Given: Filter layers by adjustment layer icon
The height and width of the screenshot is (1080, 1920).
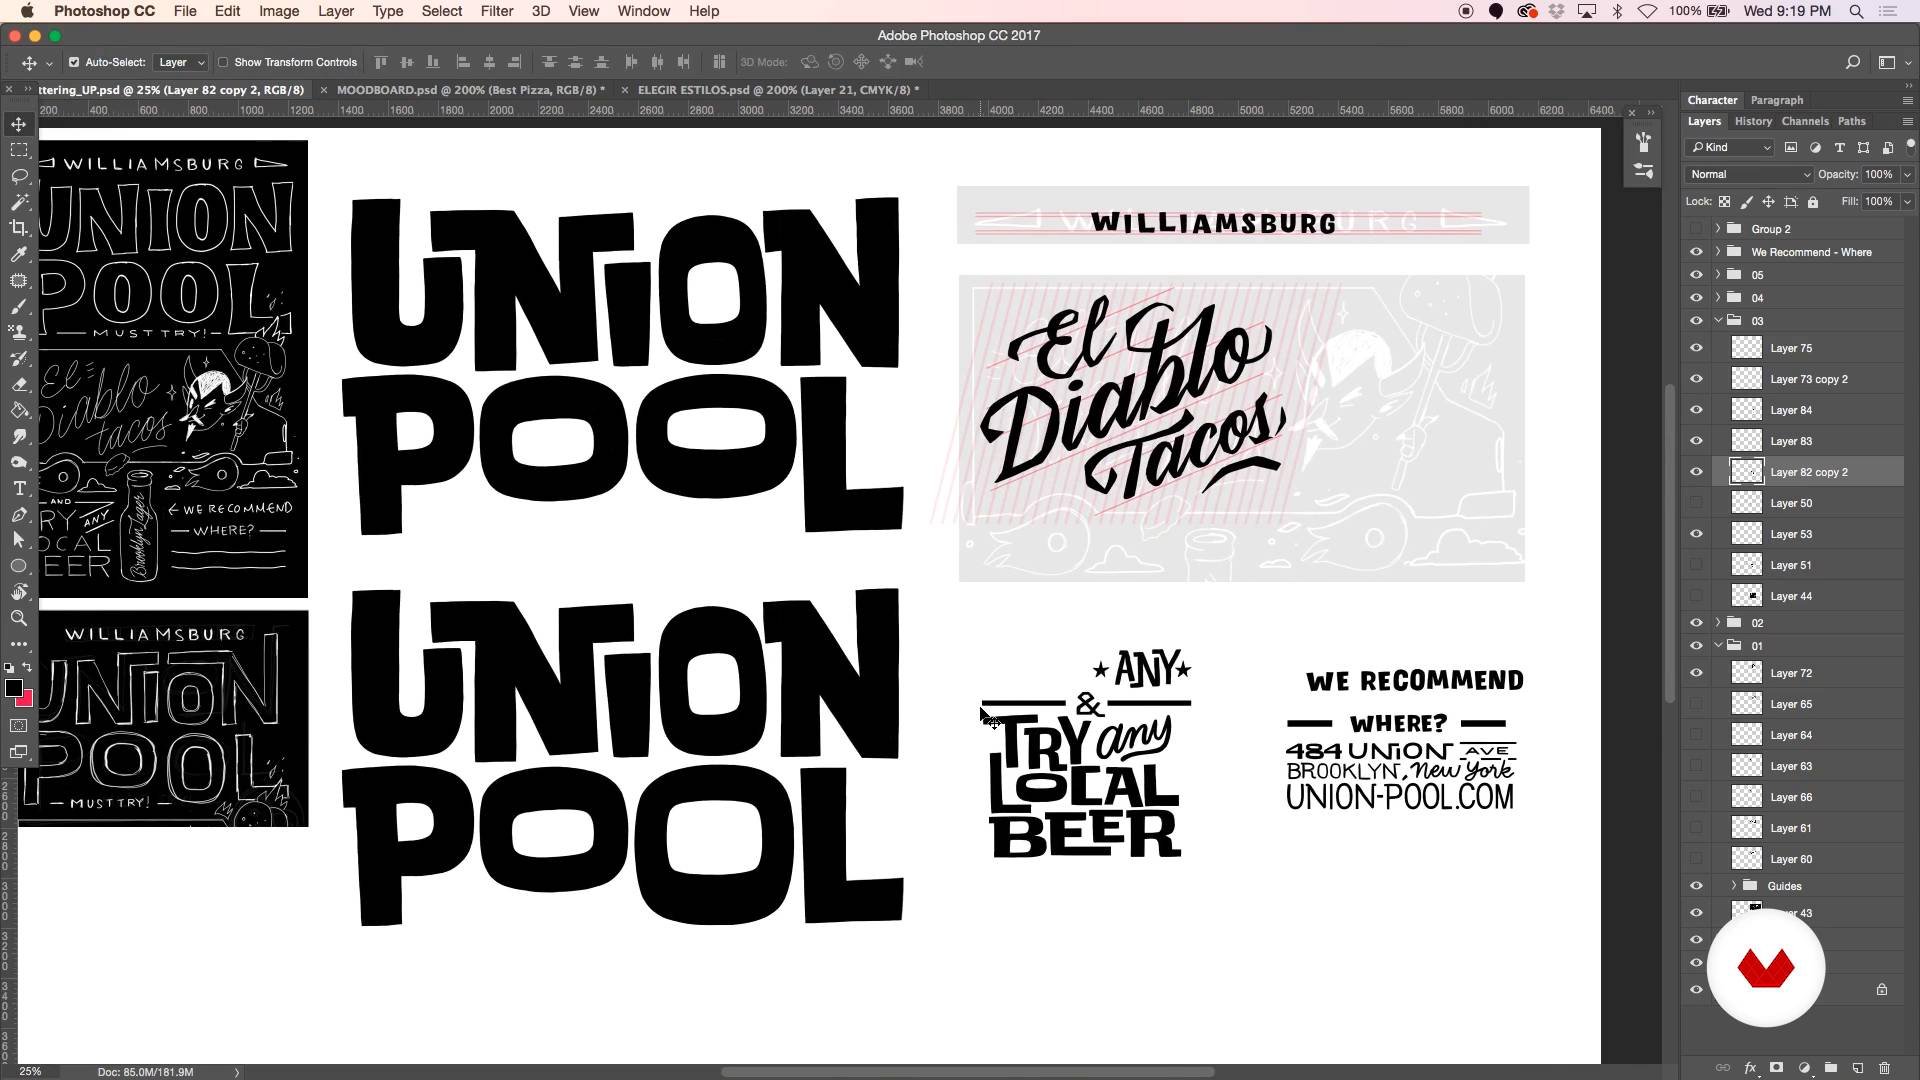Looking at the screenshot, I should click(1815, 147).
